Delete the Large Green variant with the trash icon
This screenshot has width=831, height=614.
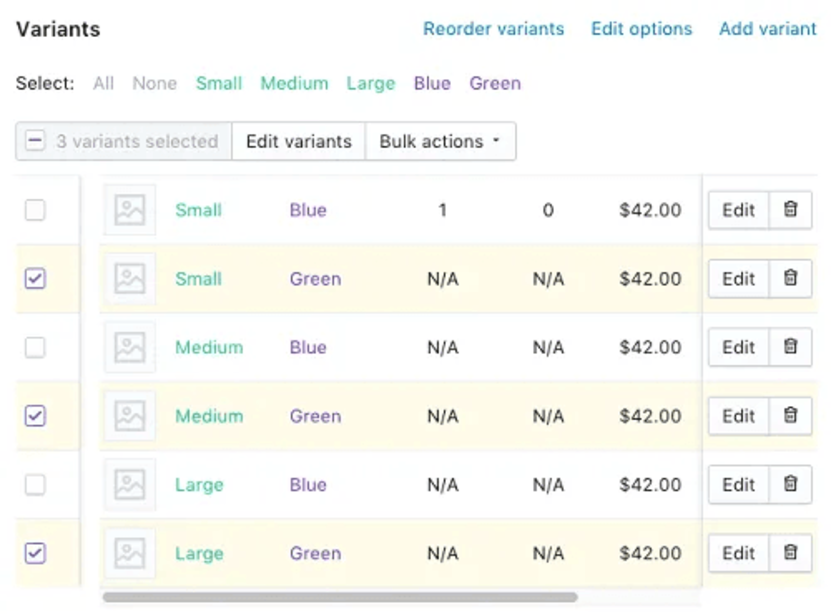(x=789, y=553)
